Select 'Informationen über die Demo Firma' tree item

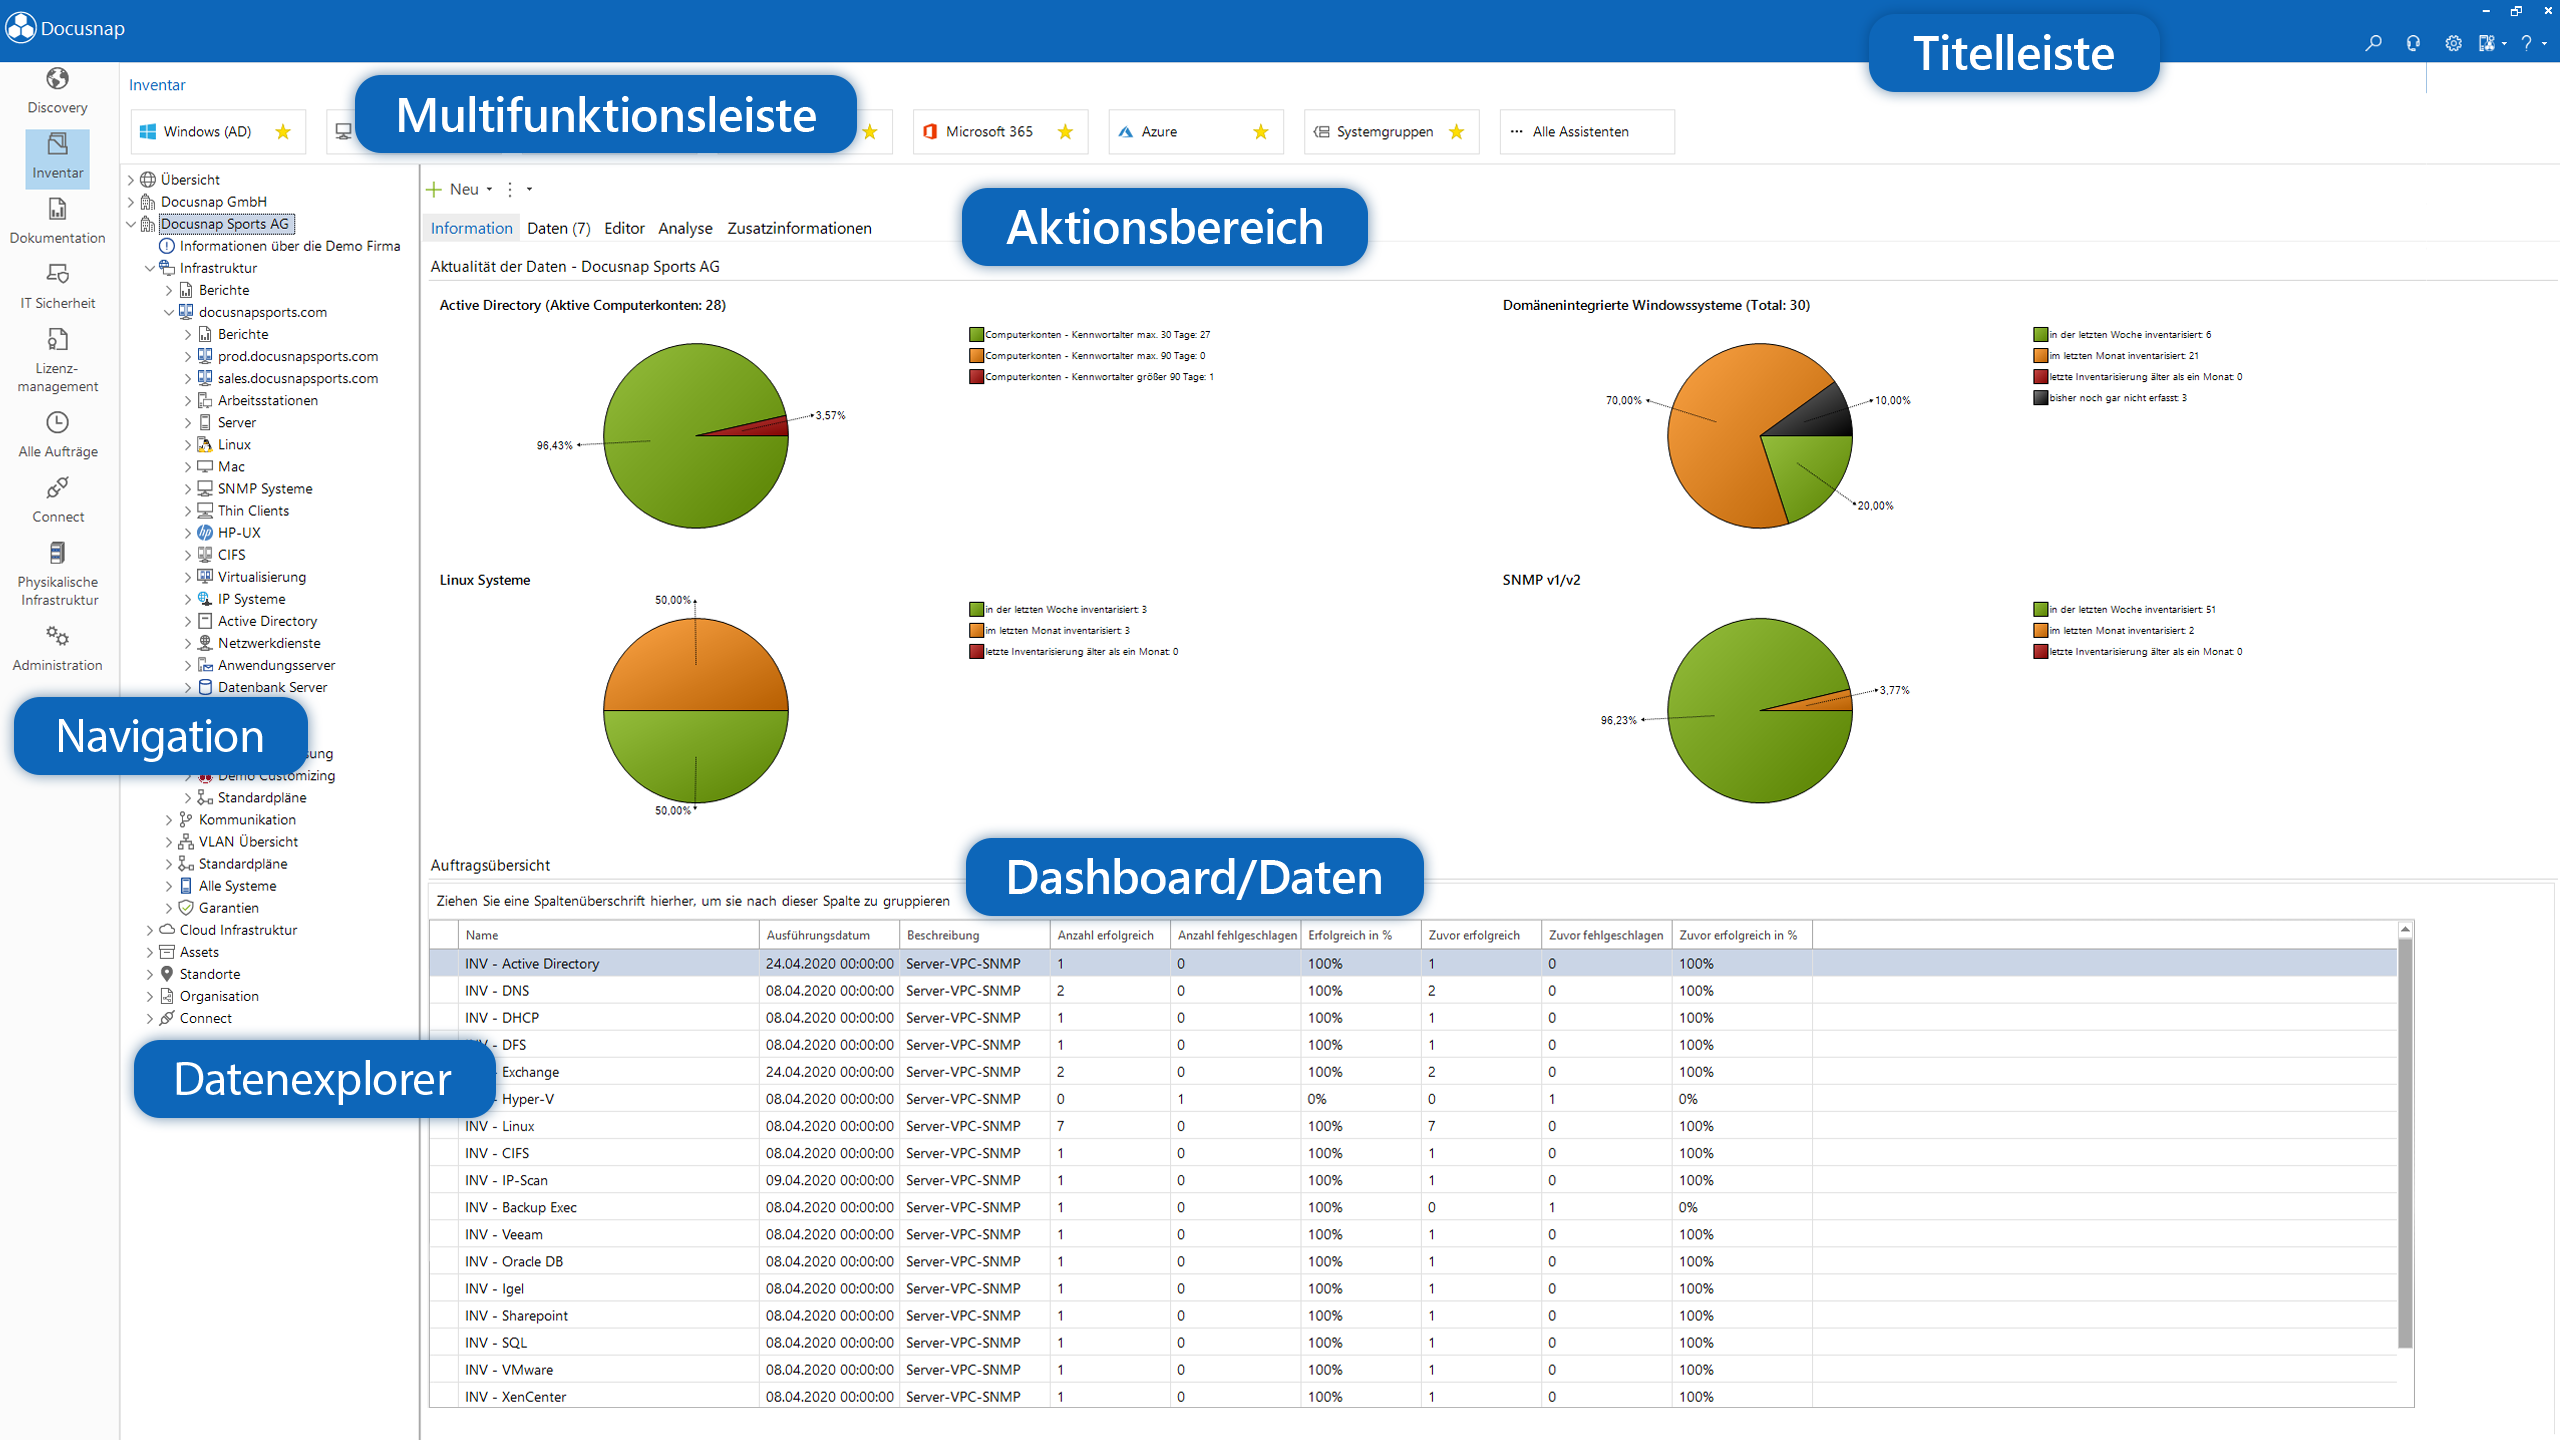290,246
